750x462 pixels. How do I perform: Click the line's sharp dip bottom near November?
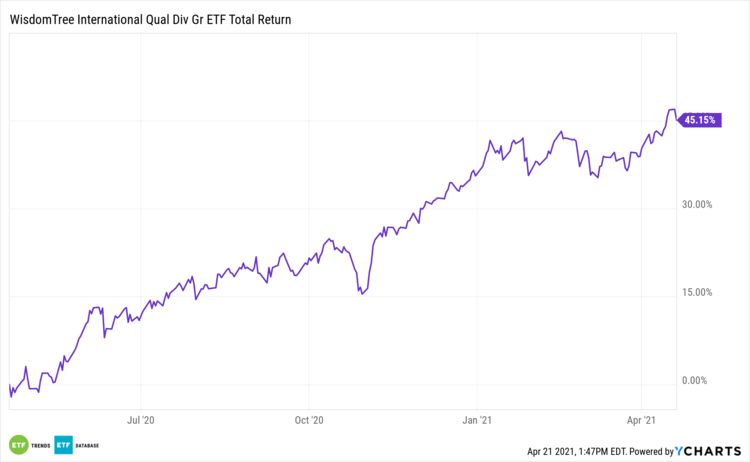click(x=361, y=293)
